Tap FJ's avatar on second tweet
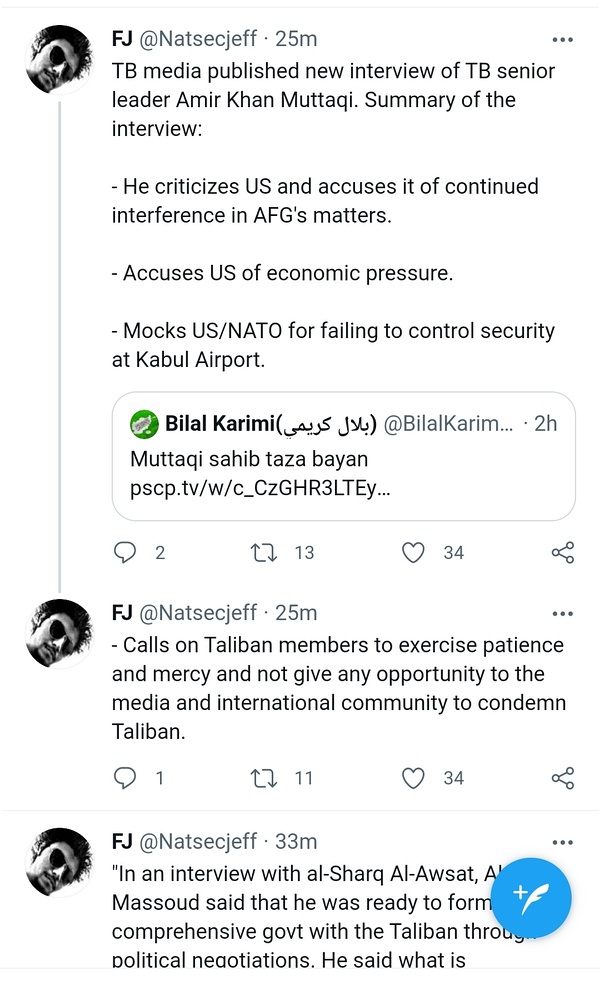 pos(58,633)
